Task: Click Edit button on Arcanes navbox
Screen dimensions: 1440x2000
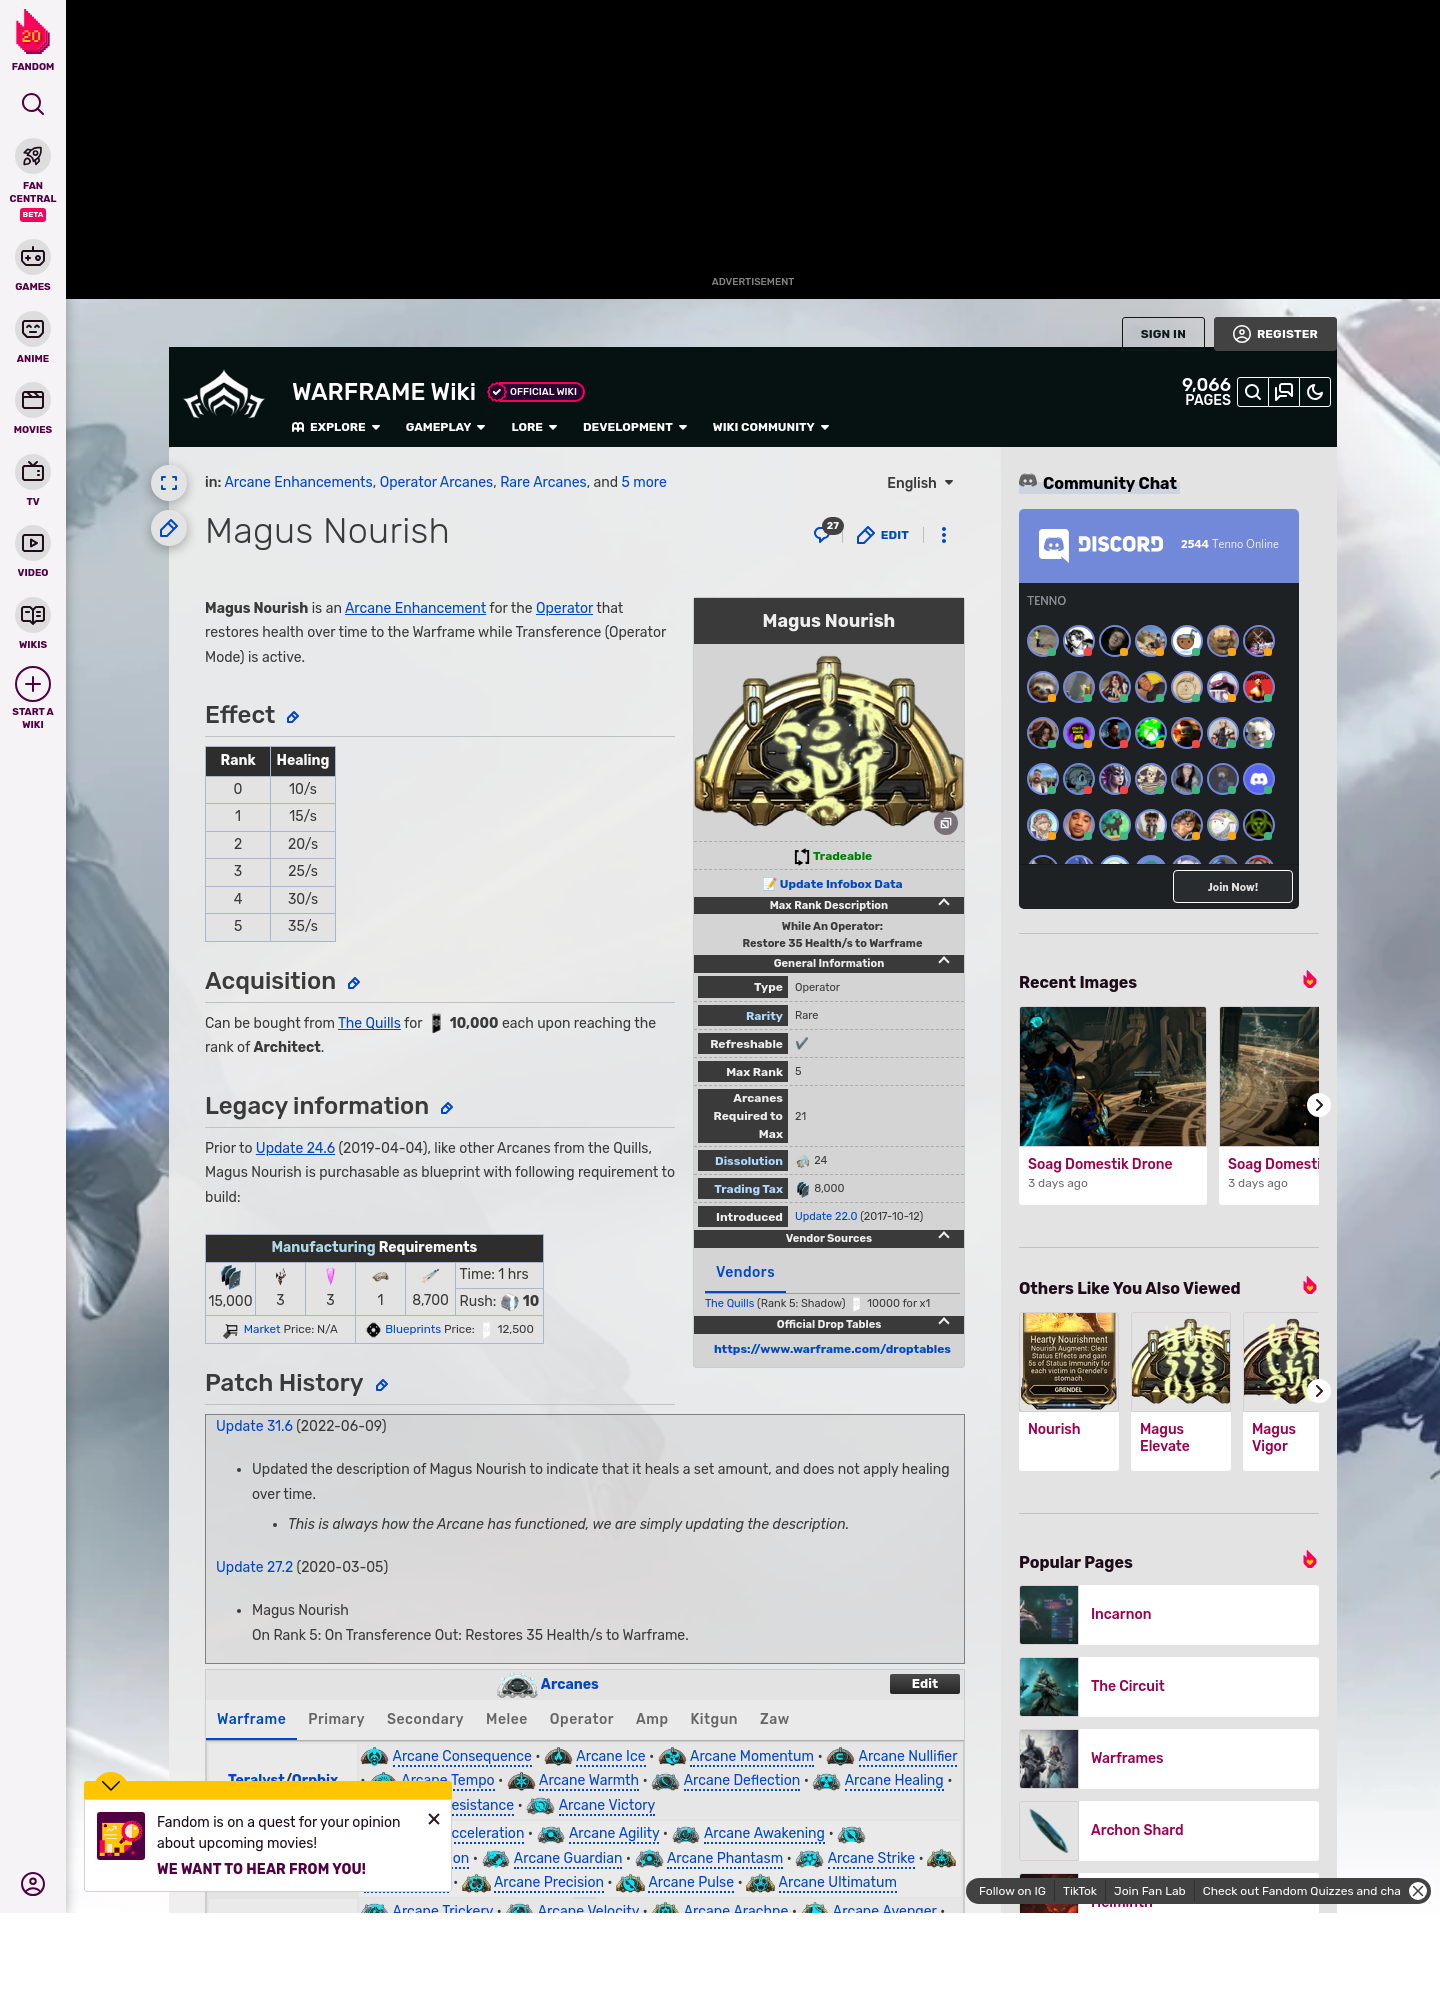Action: point(925,1684)
